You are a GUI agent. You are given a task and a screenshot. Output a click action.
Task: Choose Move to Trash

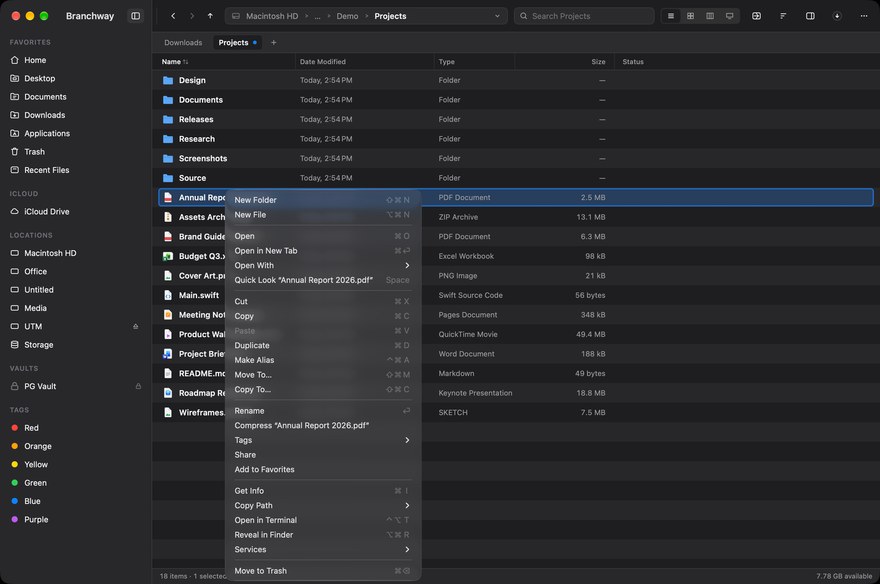323,571
